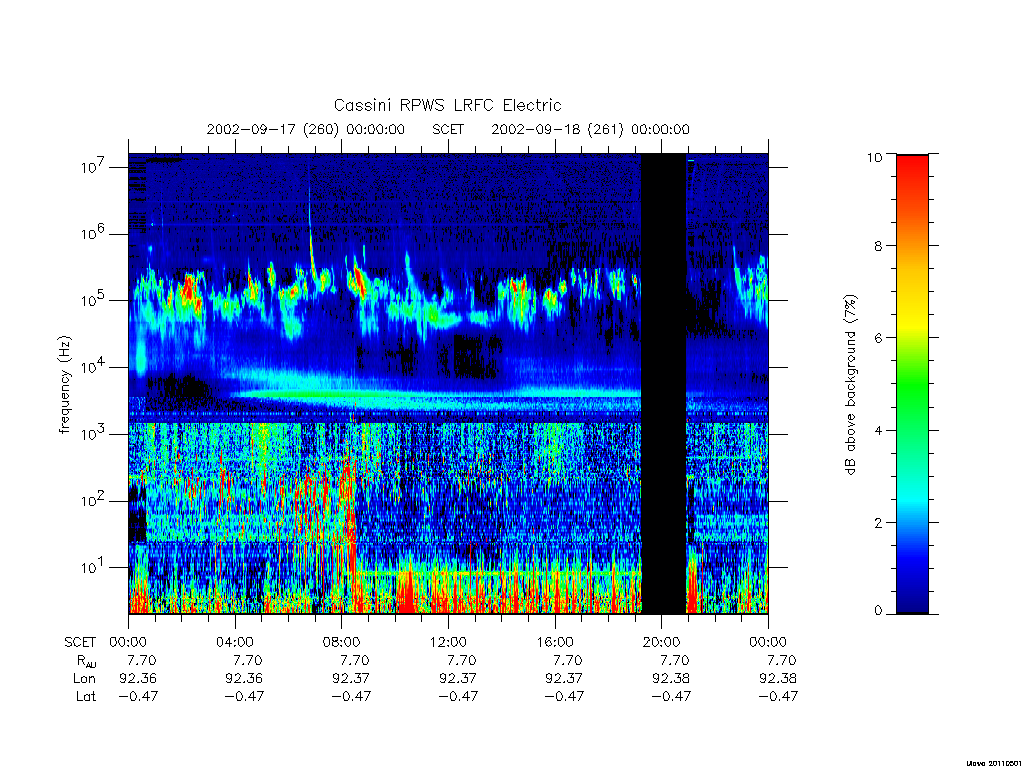Click the 10^7 frequency tick label
This screenshot has width=1024, height=768.
click(93, 167)
